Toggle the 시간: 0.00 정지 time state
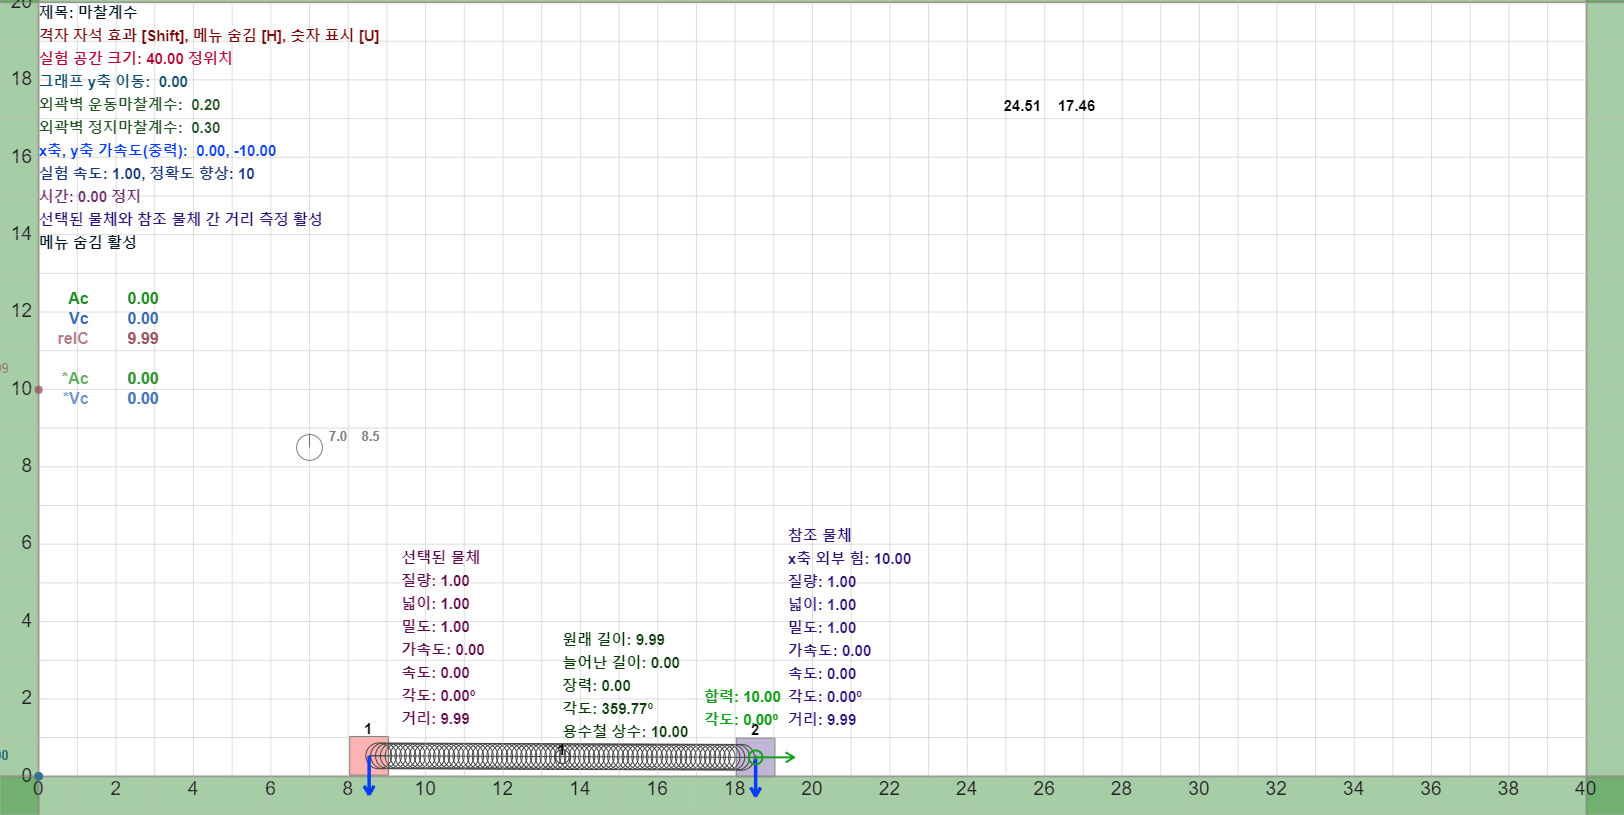 [x=90, y=196]
